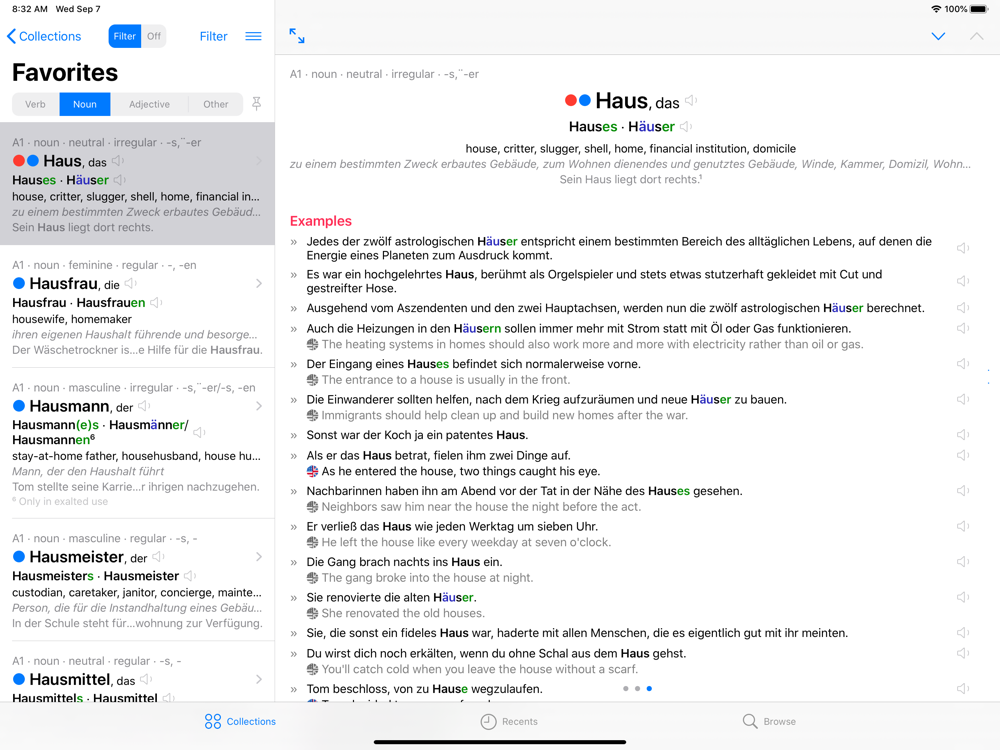Play audio for 'Nachbarinnen haben ihn' example

click(963, 491)
